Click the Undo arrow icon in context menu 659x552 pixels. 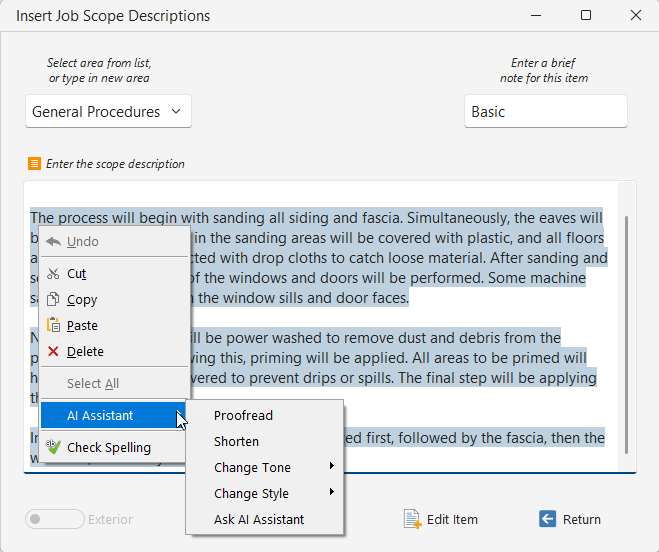tap(53, 241)
